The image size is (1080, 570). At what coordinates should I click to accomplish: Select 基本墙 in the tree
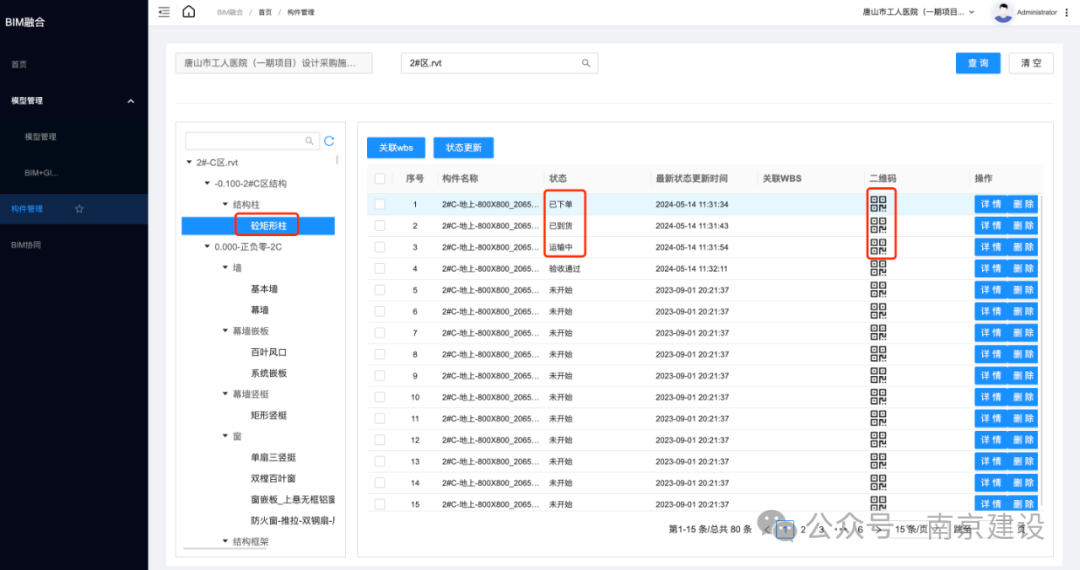pyautogui.click(x=264, y=289)
